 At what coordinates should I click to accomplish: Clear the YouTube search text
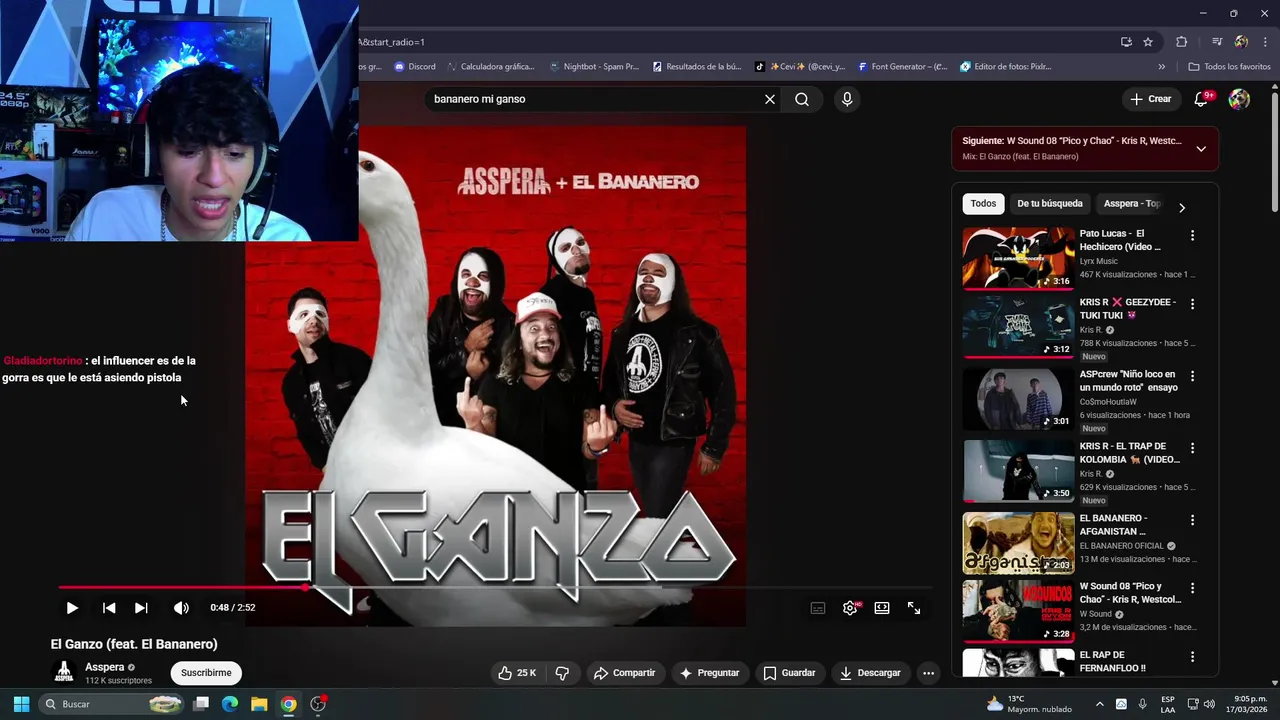(x=770, y=99)
